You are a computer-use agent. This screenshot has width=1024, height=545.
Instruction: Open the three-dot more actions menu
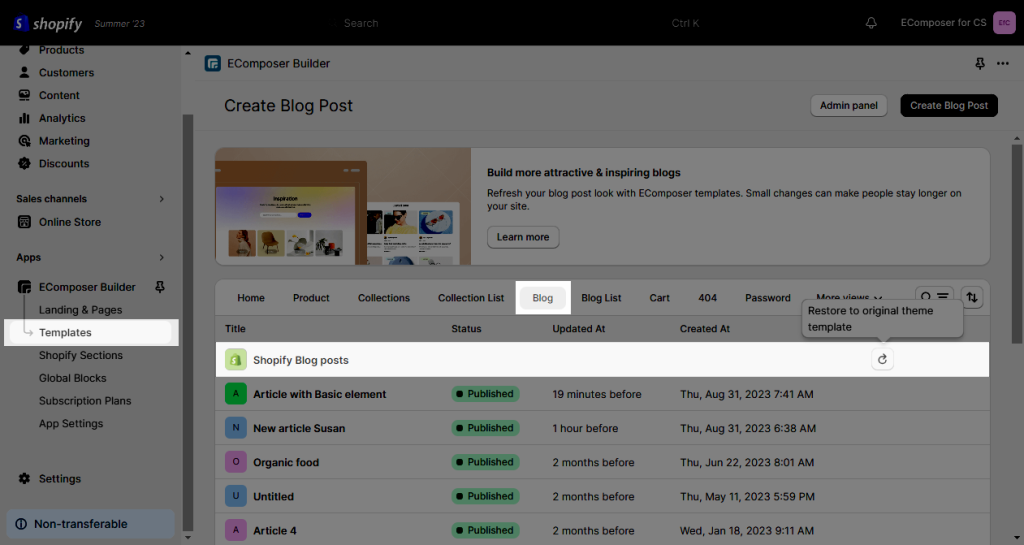[1003, 63]
